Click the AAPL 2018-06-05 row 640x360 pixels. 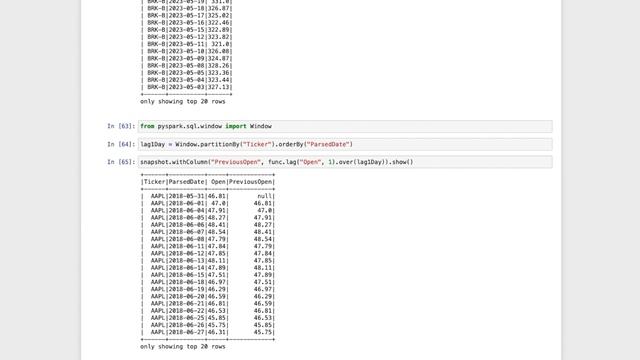point(208,218)
